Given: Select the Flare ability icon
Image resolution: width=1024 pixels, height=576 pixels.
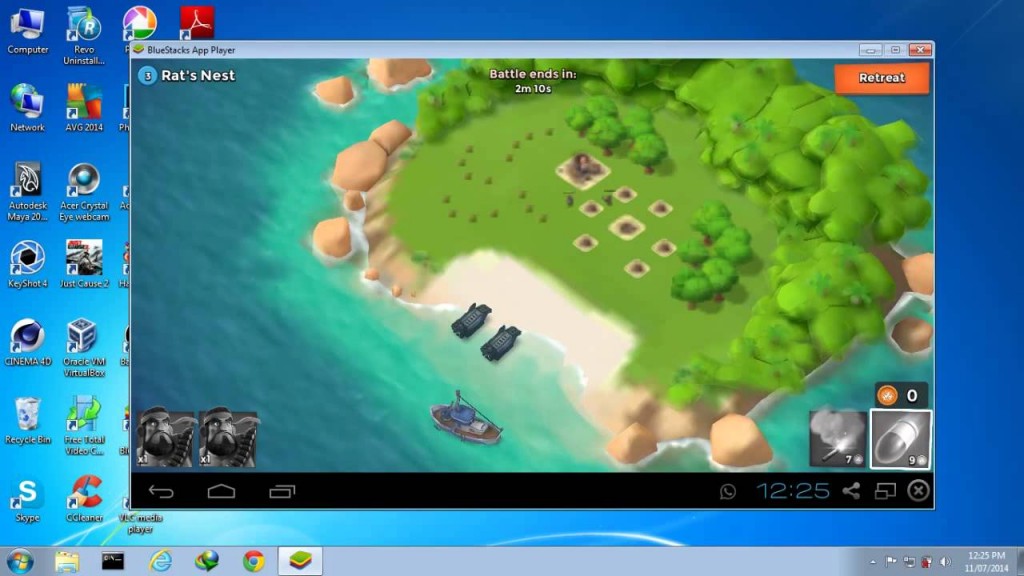Looking at the screenshot, I should [x=838, y=438].
